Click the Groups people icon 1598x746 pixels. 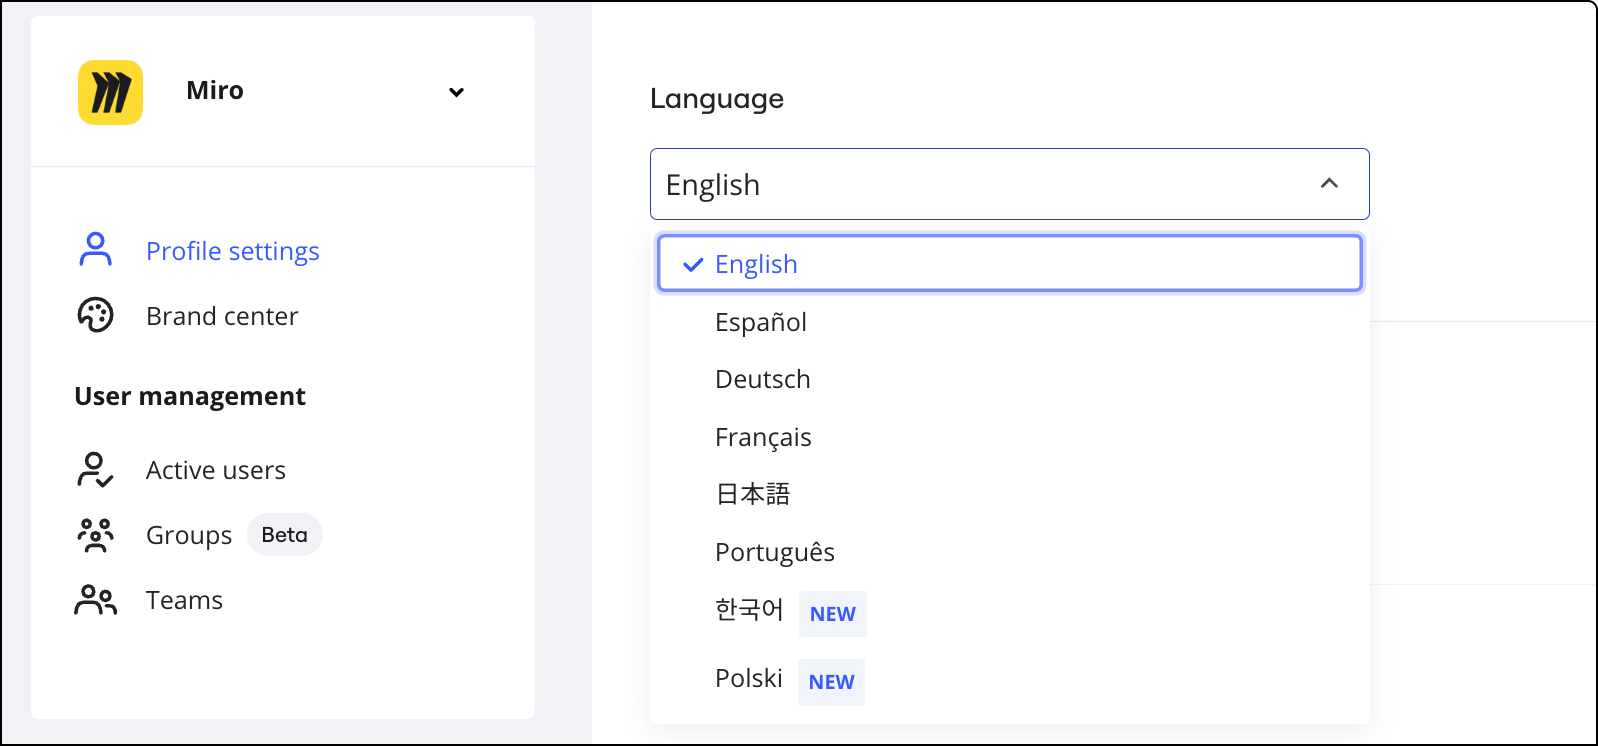click(x=96, y=535)
